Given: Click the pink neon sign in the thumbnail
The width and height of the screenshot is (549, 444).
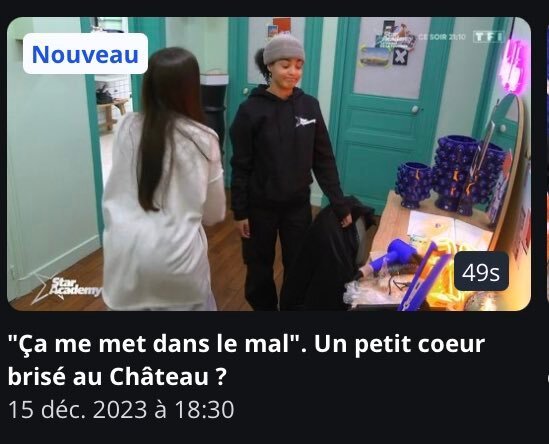Looking at the screenshot, I should pyautogui.click(x=514, y=66).
